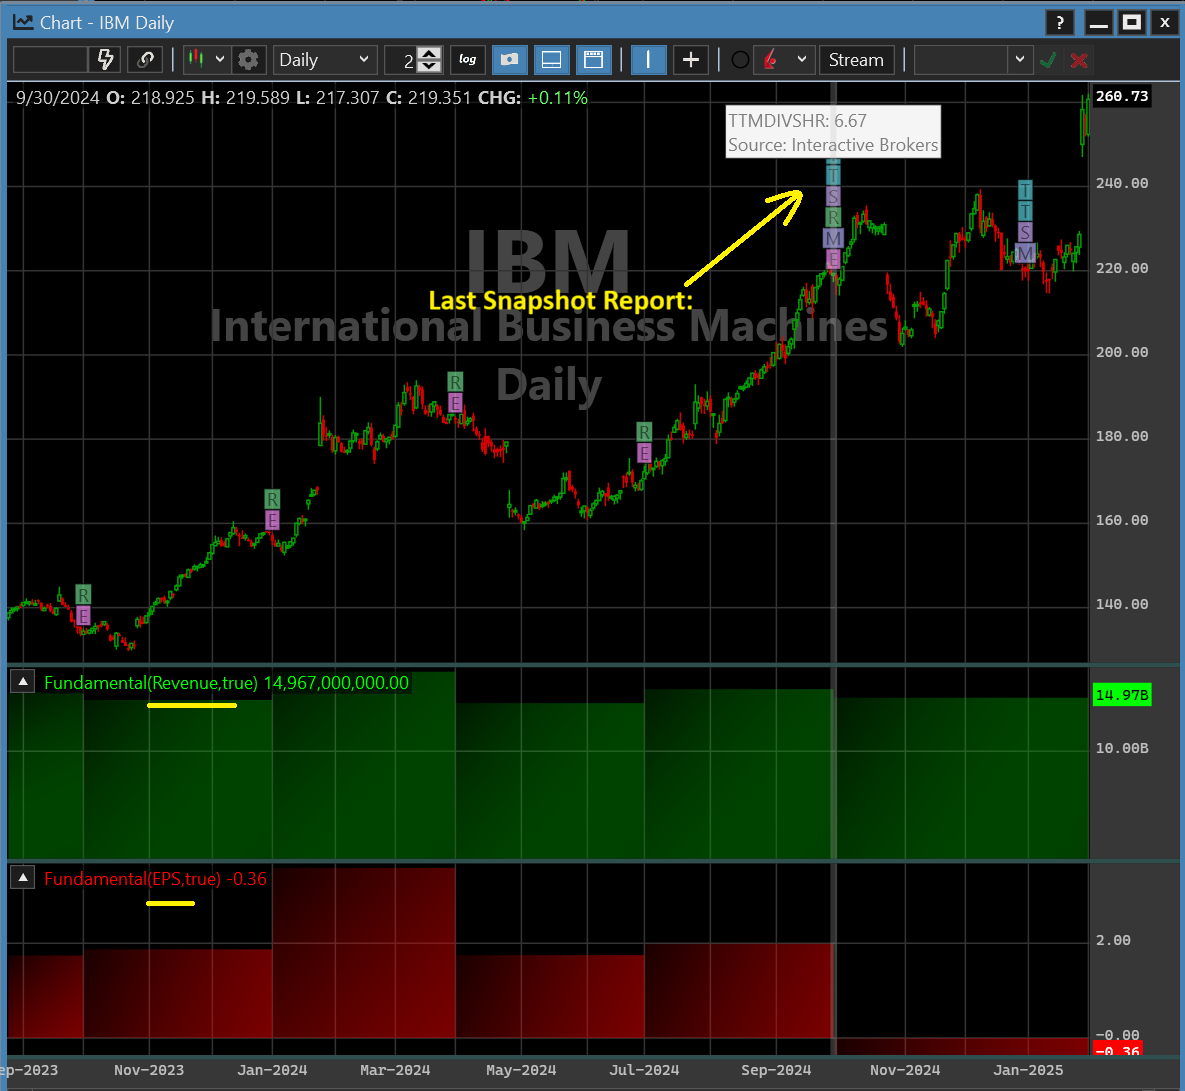The height and width of the screenshot is (1091, 1185).
Task: Toggle log scale button
Action: pos(467,60)
